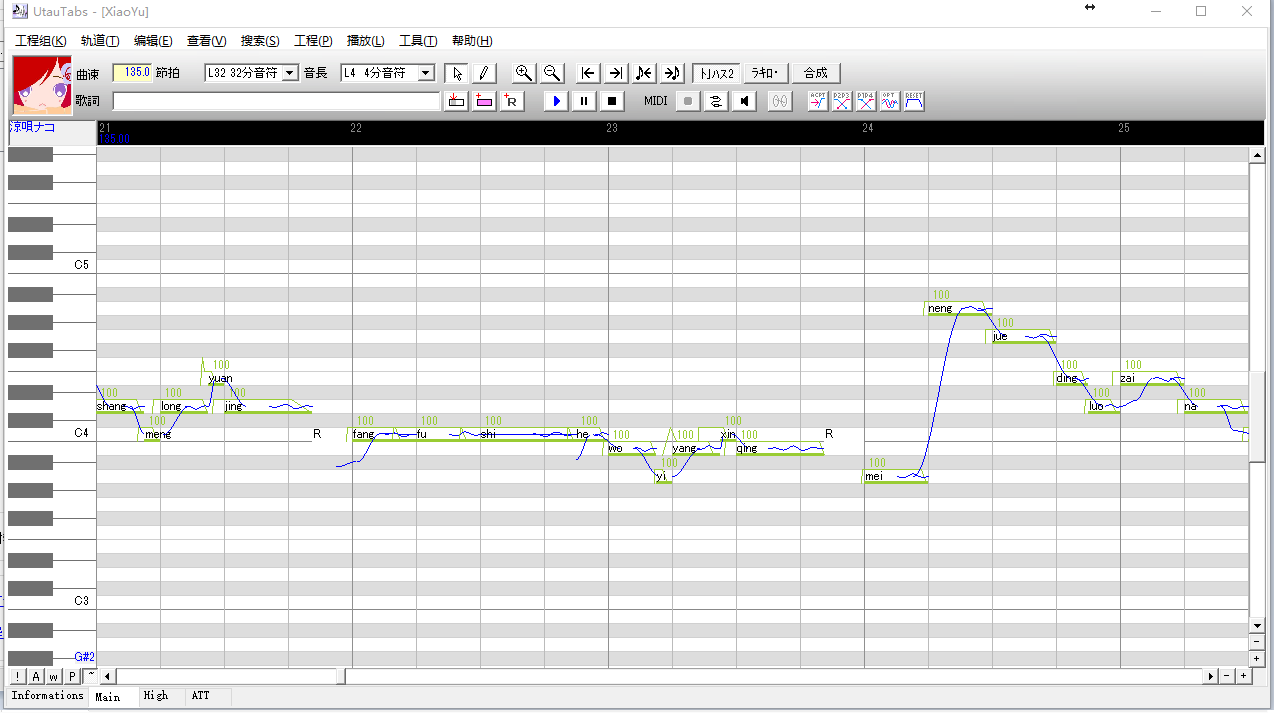Click the tempo value field 135.0

tap(132, 73)
